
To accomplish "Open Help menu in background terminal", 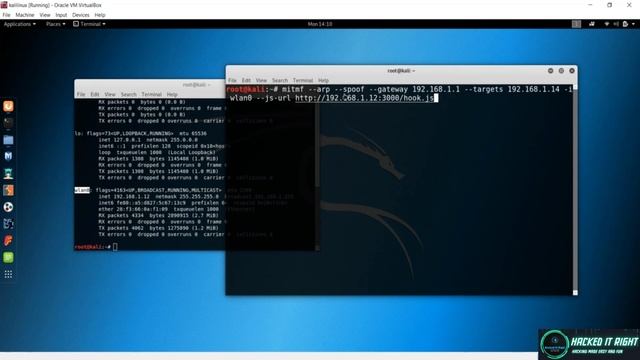I will [x=172, y=94].
